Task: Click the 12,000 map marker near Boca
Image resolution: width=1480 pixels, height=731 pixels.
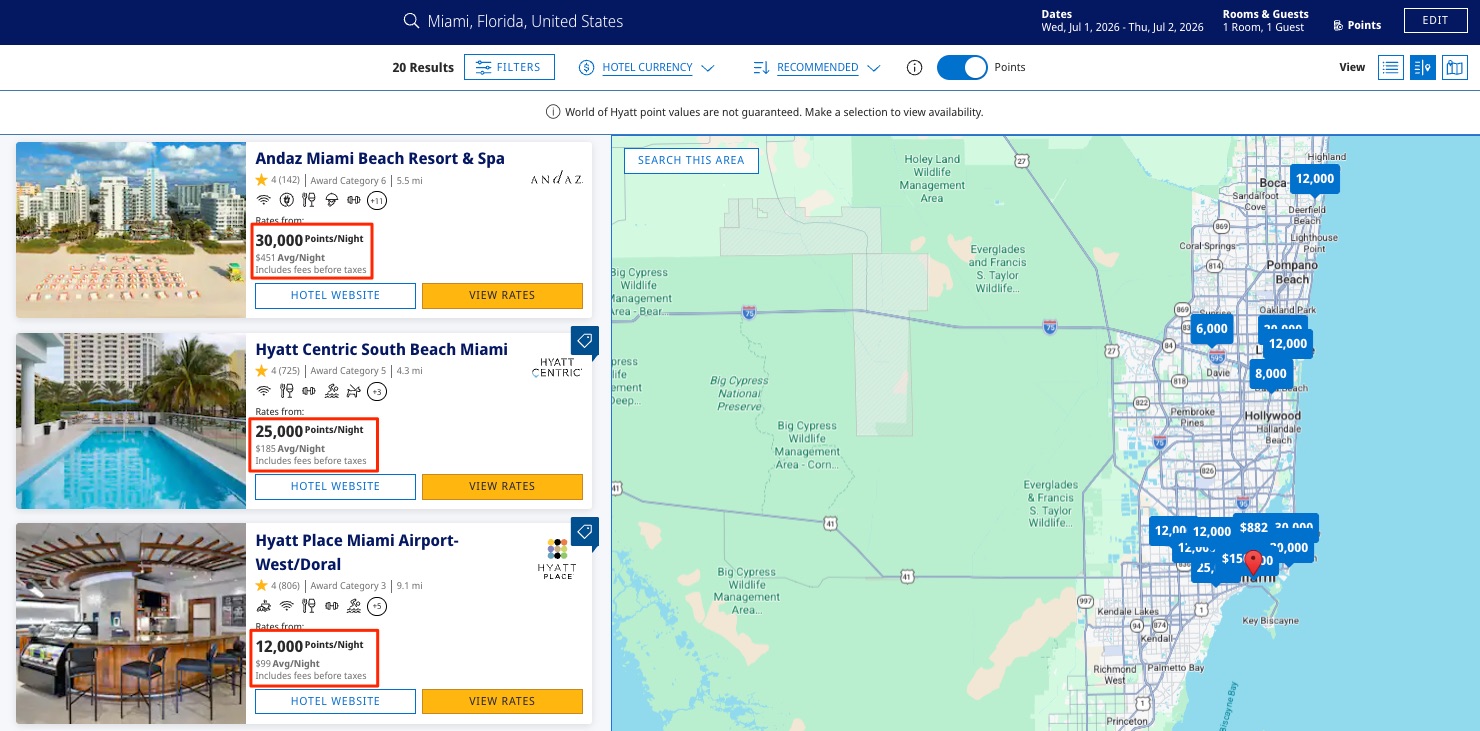Action: click(x=1314, y=181)
